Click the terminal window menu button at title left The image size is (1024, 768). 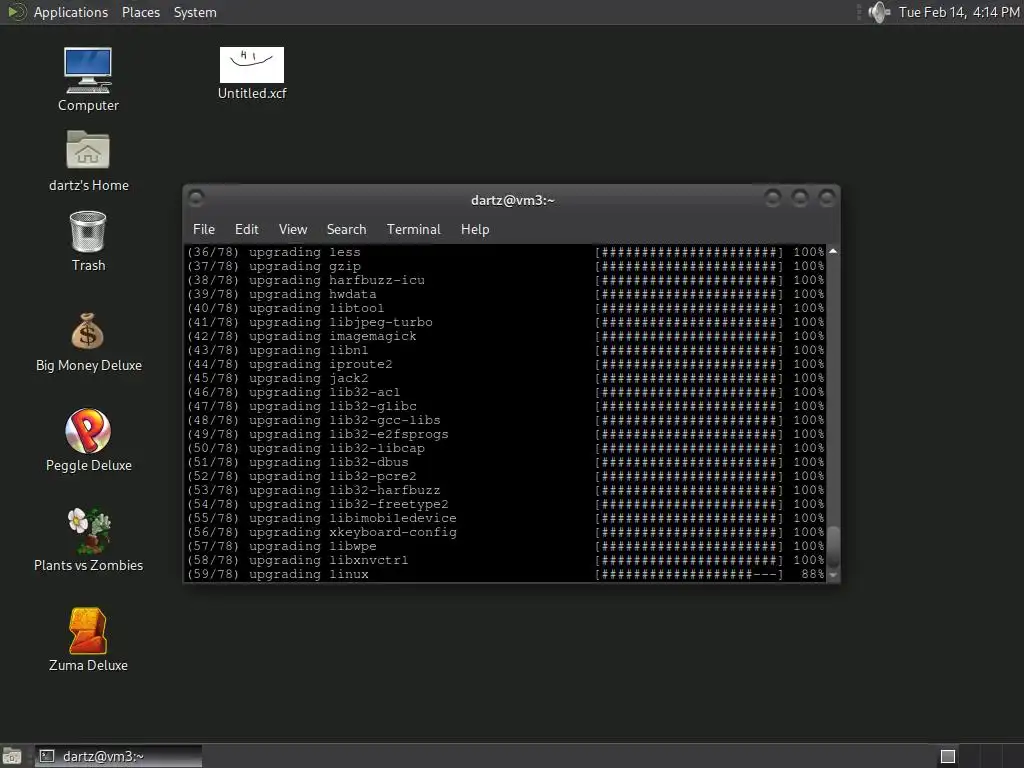tap(196, 198)
